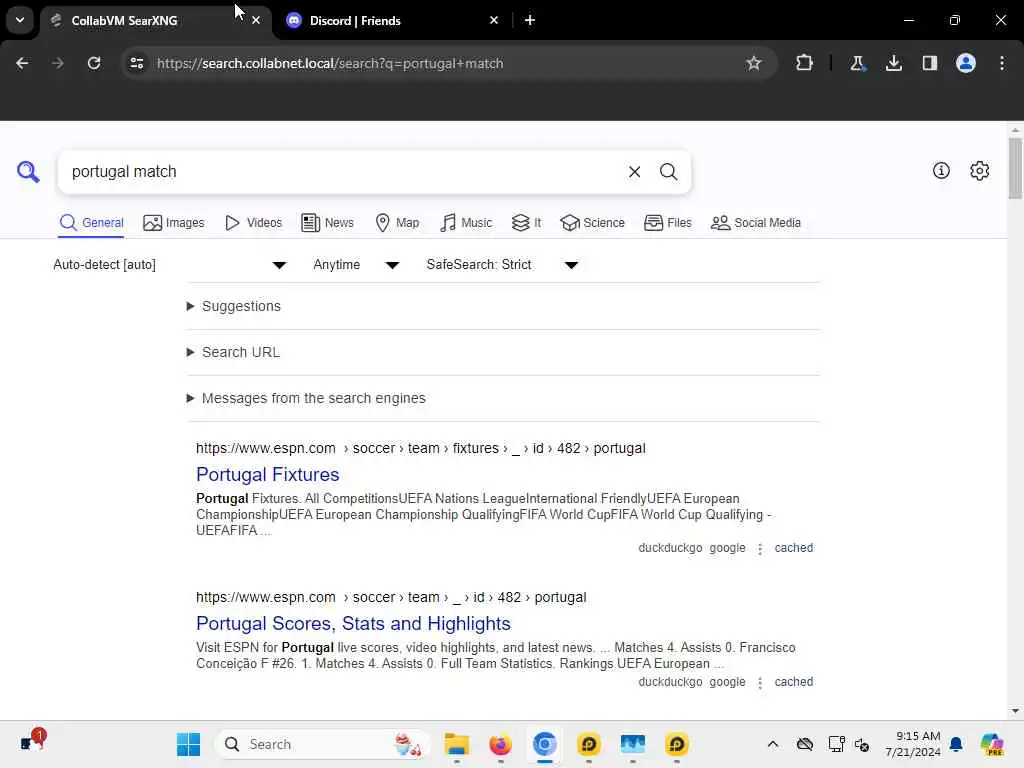Viewport: 1024px width, 768px height.
Task: Open browser extensions puzzle icon
Action: pos(805,63)
